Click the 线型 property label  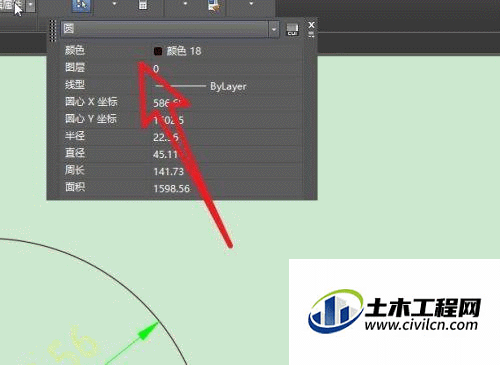click(75, 84)
